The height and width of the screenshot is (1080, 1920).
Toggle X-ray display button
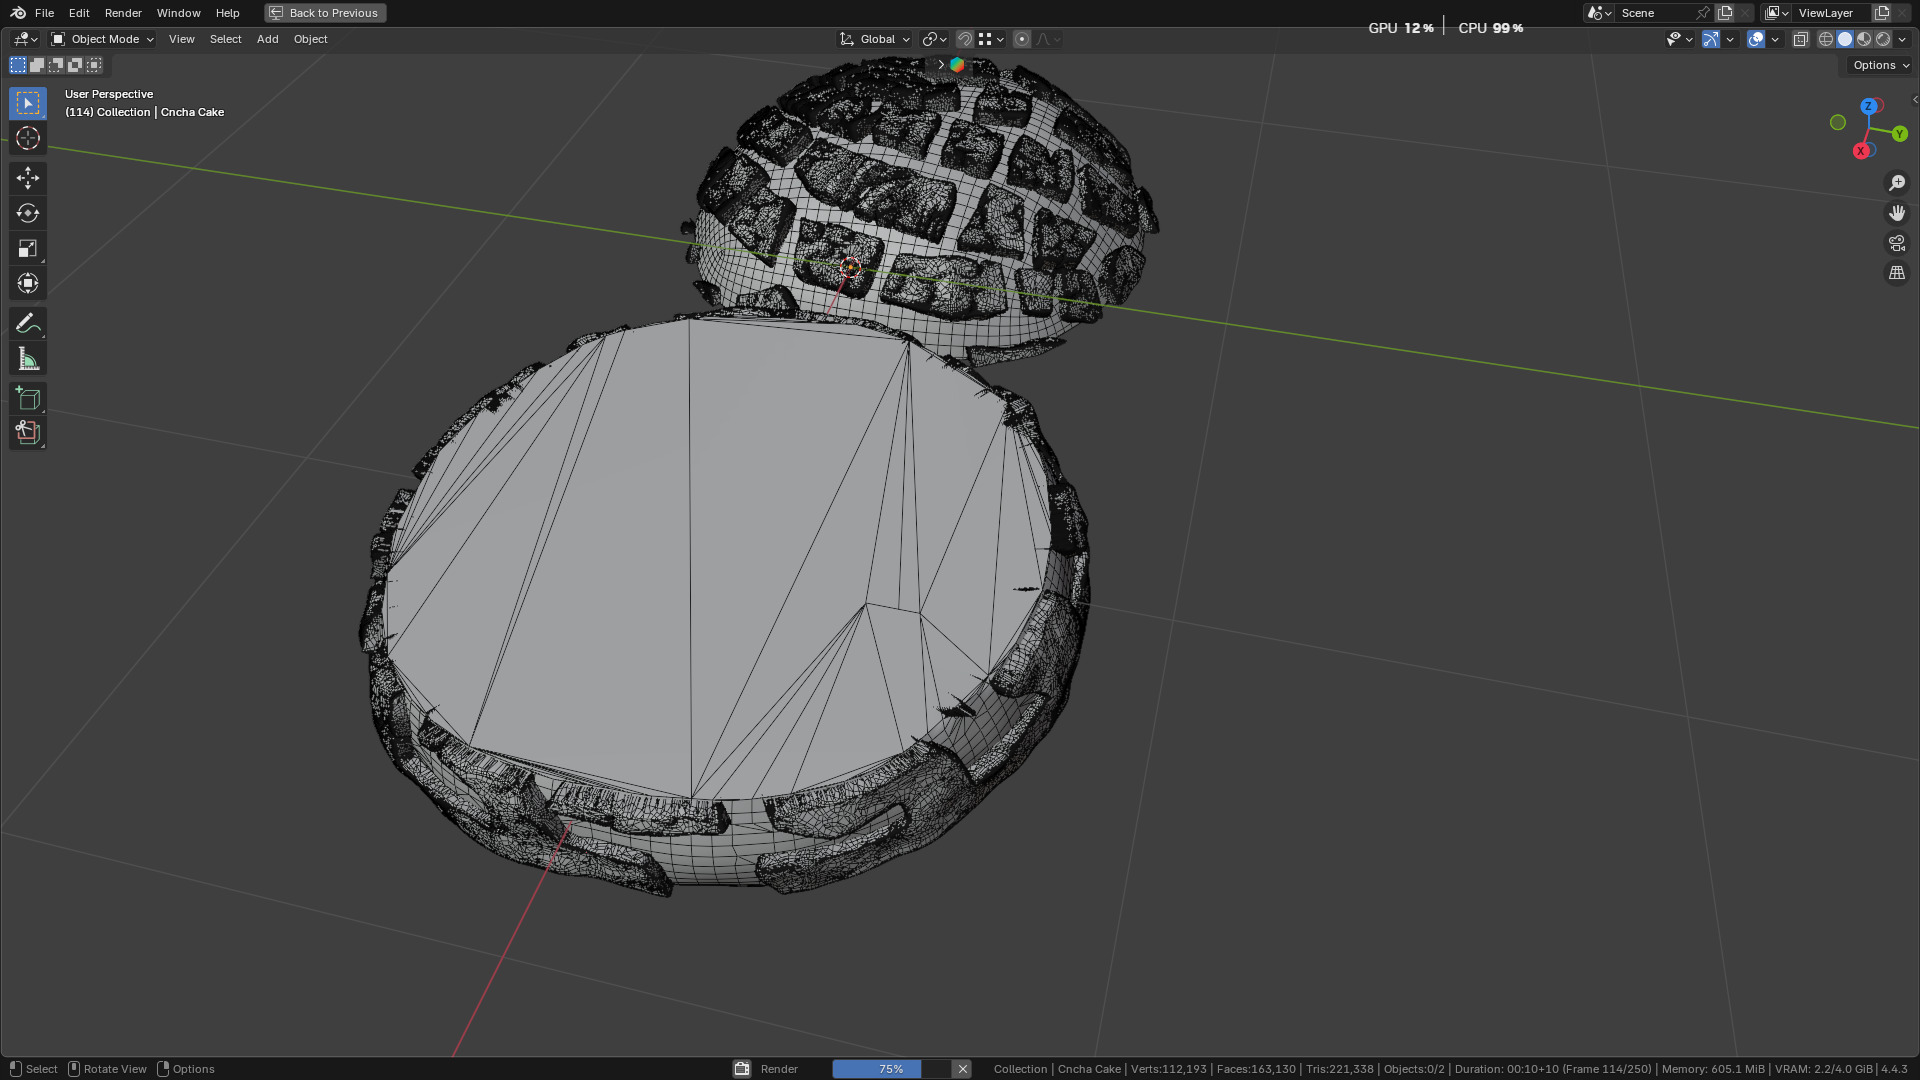[x=1800, y=39]
